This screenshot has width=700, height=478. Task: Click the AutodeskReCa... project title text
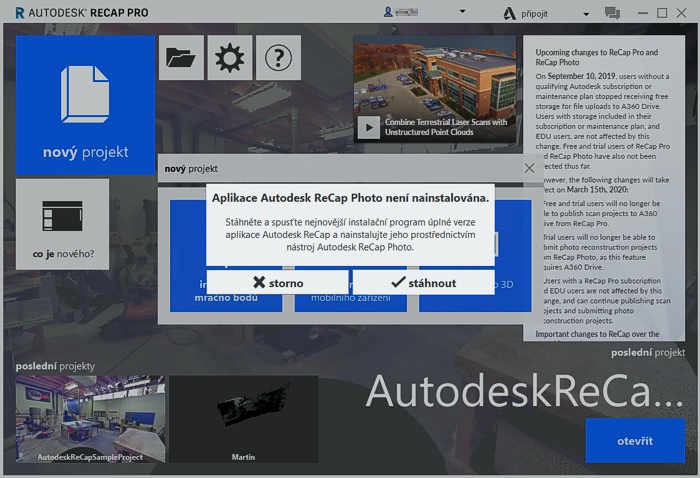[x=524, y=391]
